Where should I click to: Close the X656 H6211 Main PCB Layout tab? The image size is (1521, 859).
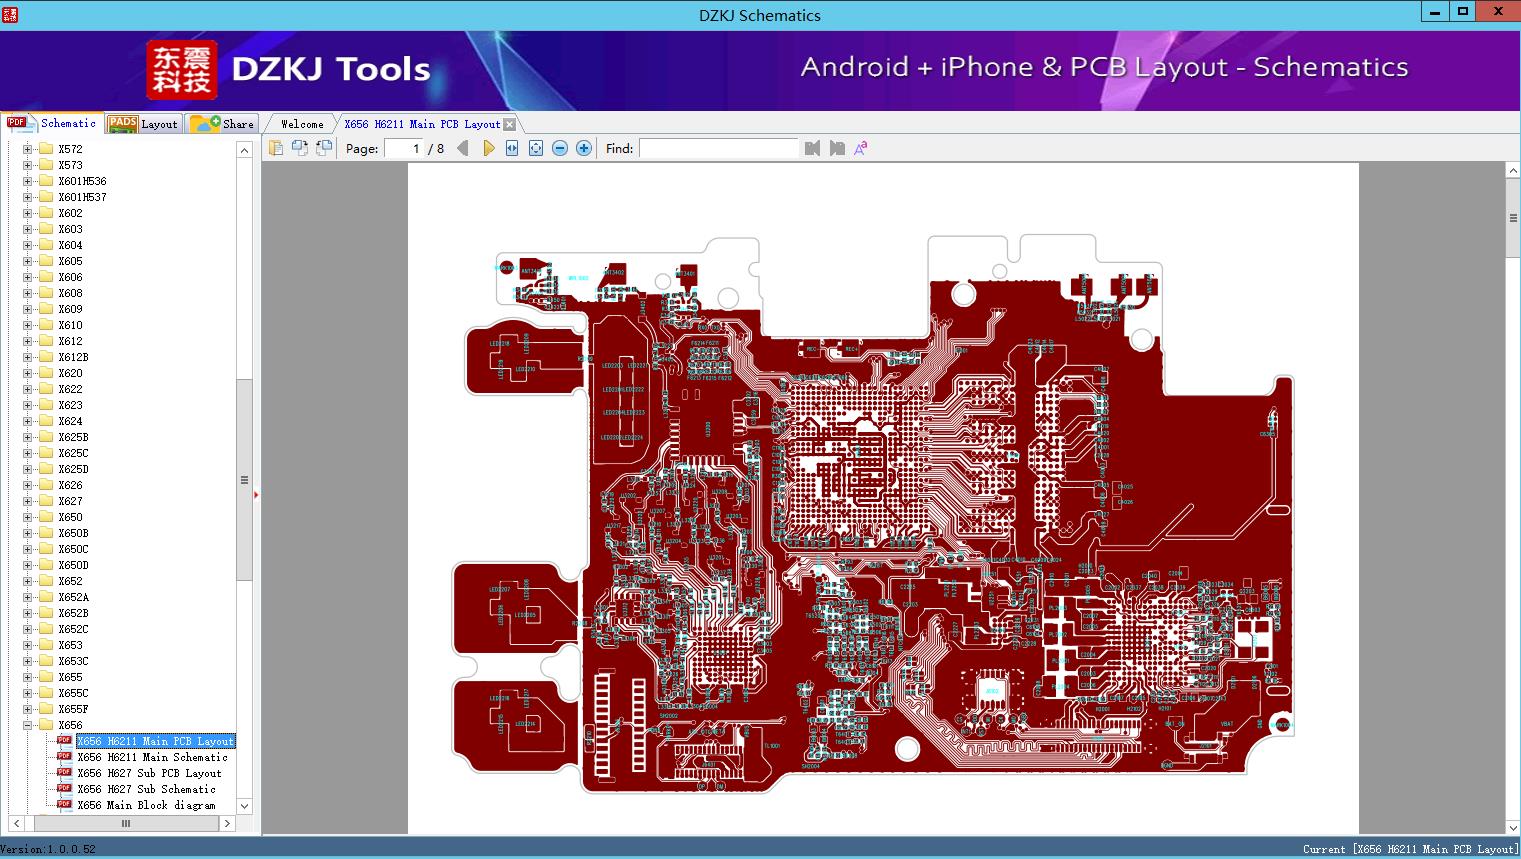click(x=510, y=124)
